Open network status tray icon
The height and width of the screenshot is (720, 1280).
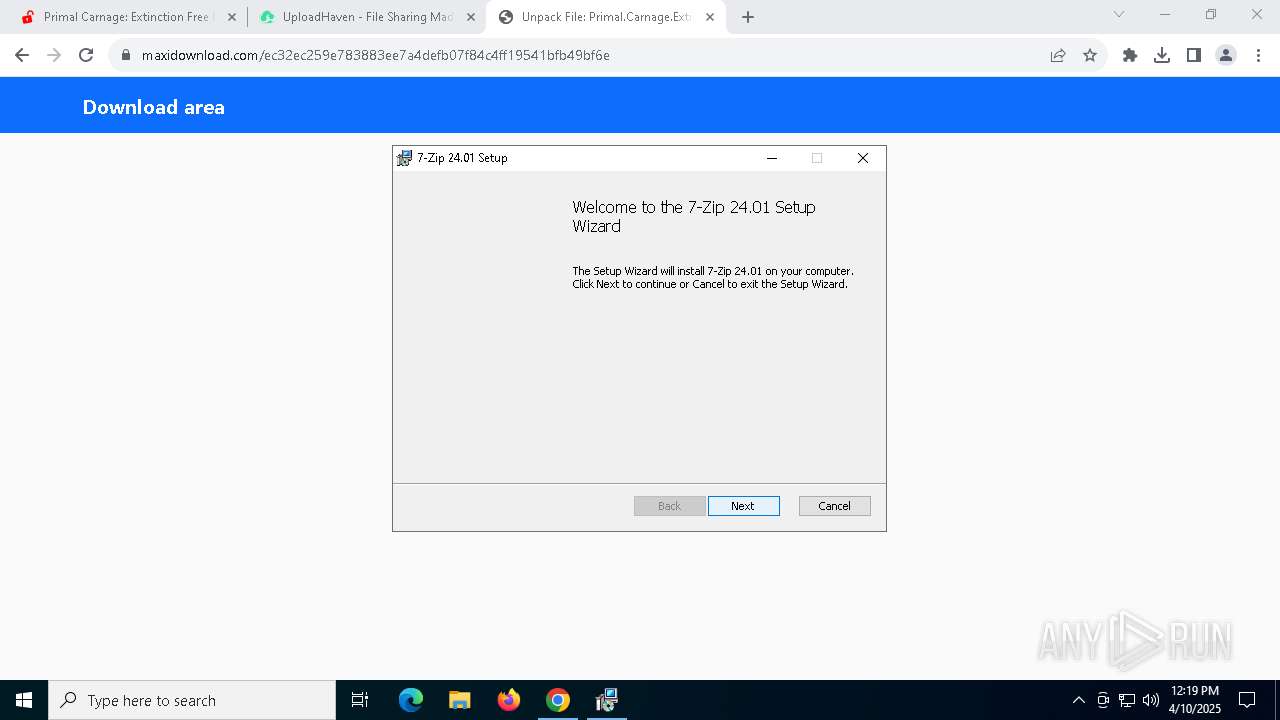point(1127,700)
